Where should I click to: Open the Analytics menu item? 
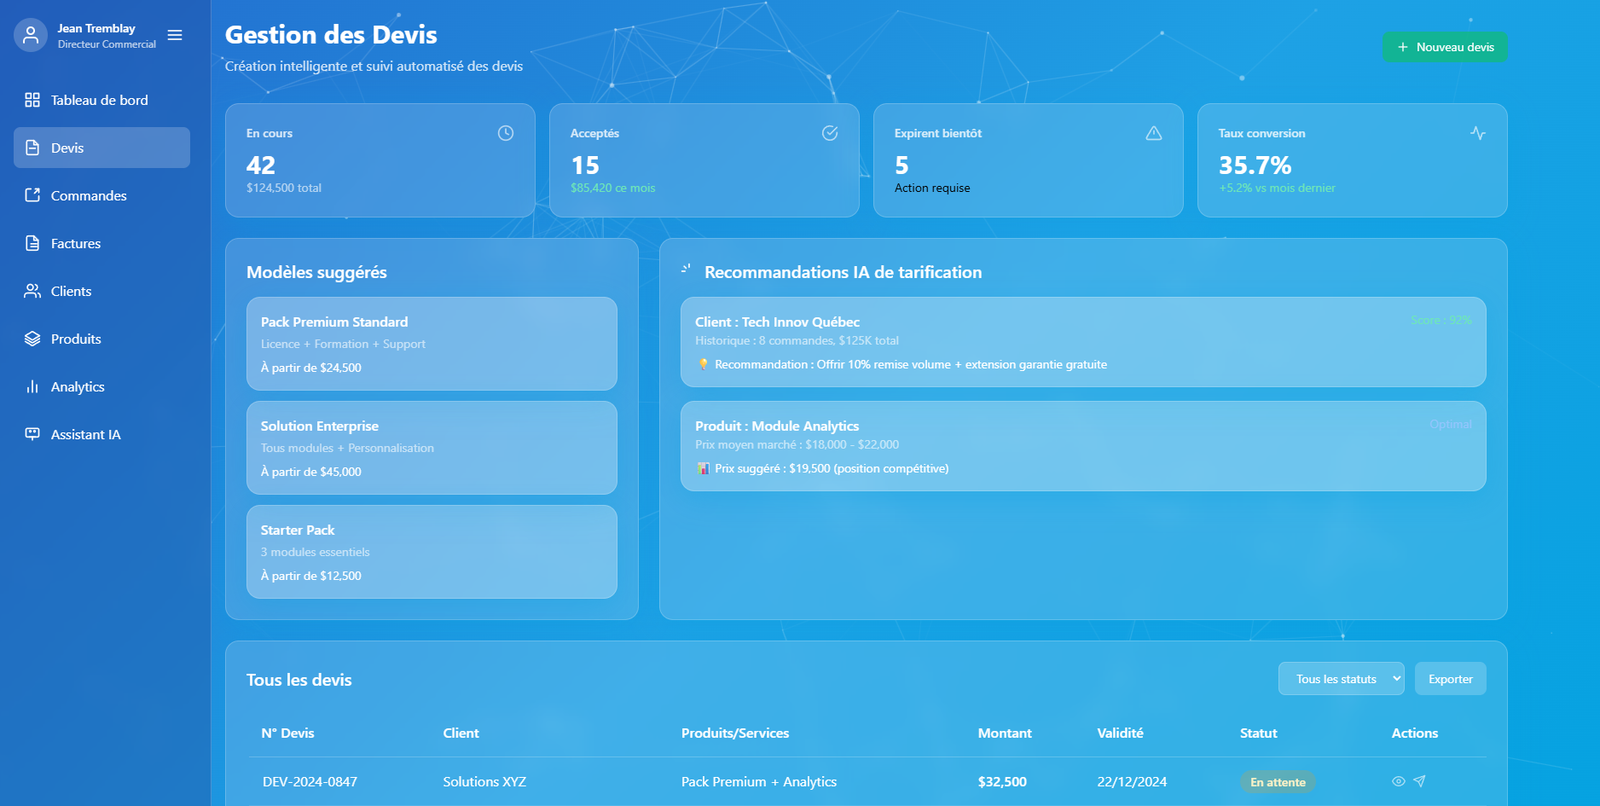click(x=78, y=387)
